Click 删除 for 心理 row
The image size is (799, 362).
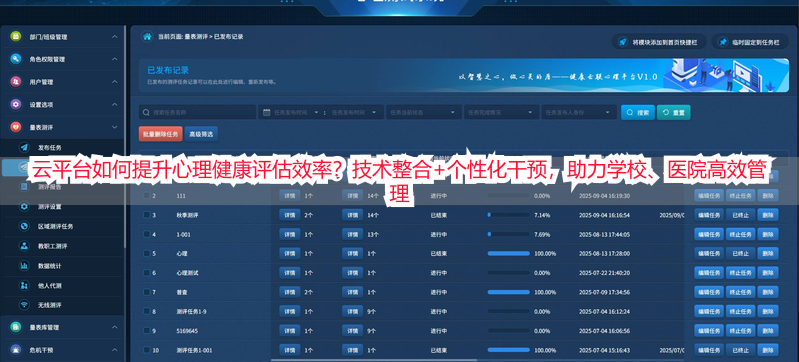[x=768, y=253]
